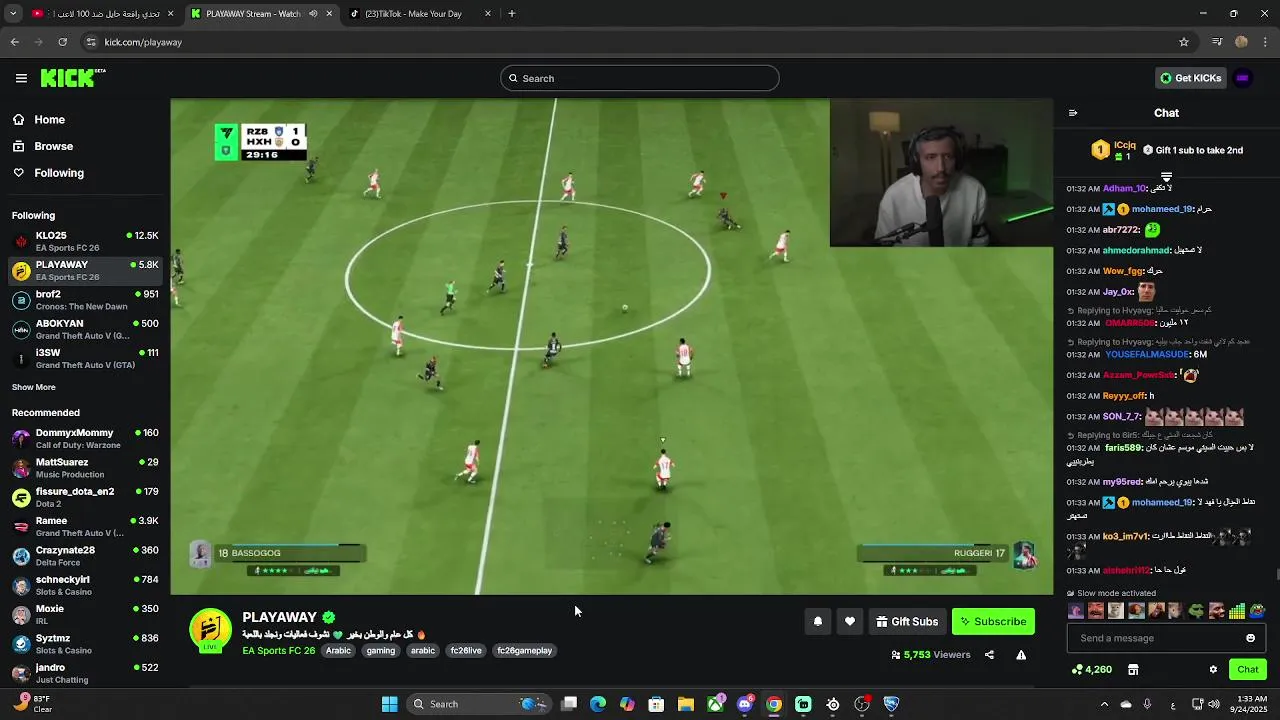Reload the page
Screen dimensions: 1280x720
pyautogui.click(x=63, y=42)
